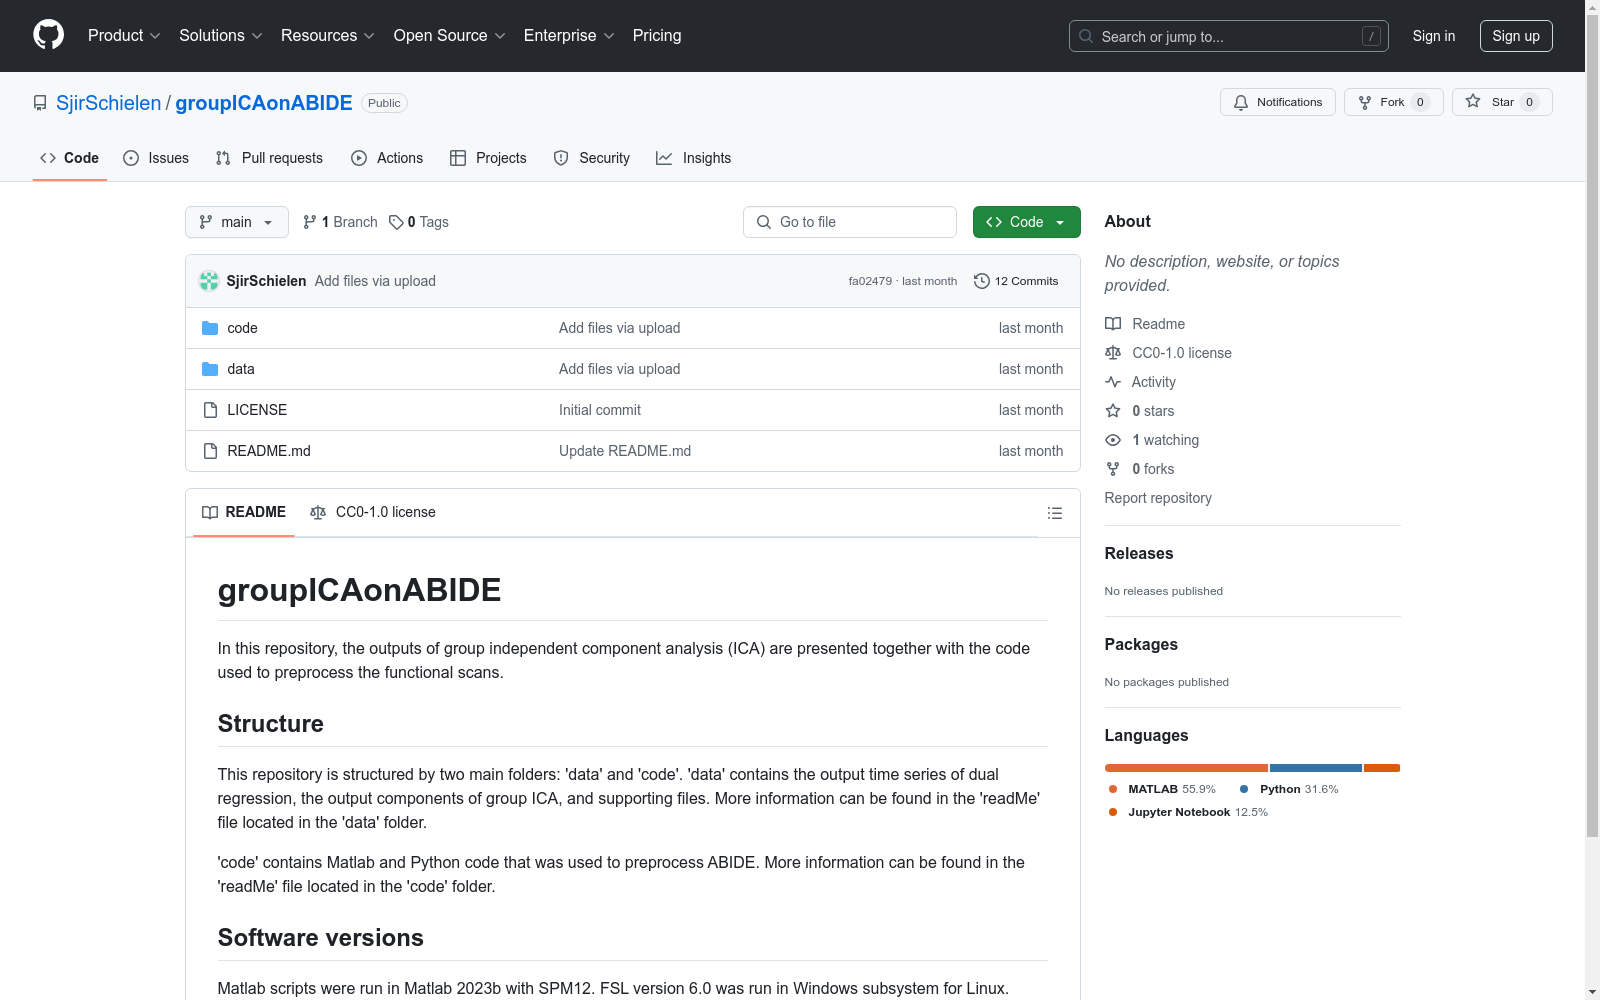Click the repository book icon beside SjirSchielen
This screenshot has width=1600, height=1000.
pyautogui.click(x=40, y=103)
